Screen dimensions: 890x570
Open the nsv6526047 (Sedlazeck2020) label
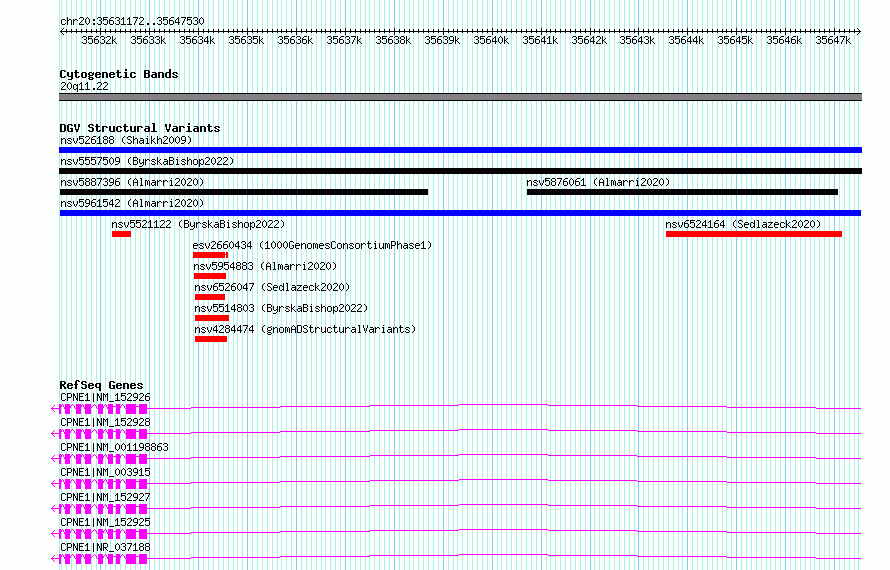coord(272,287)
